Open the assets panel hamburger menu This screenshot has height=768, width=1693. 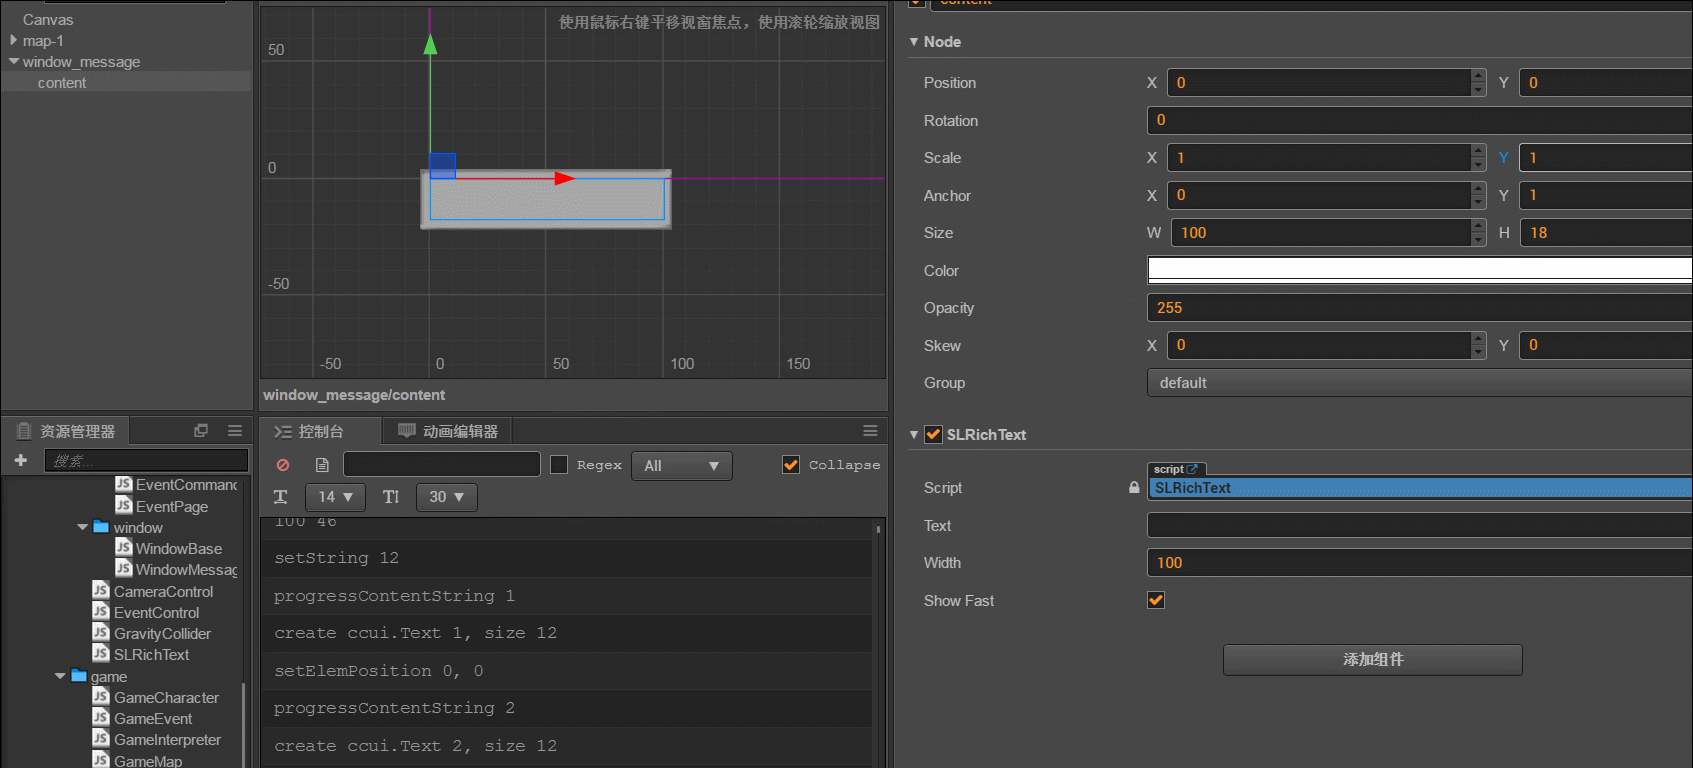tap(235, 431)
